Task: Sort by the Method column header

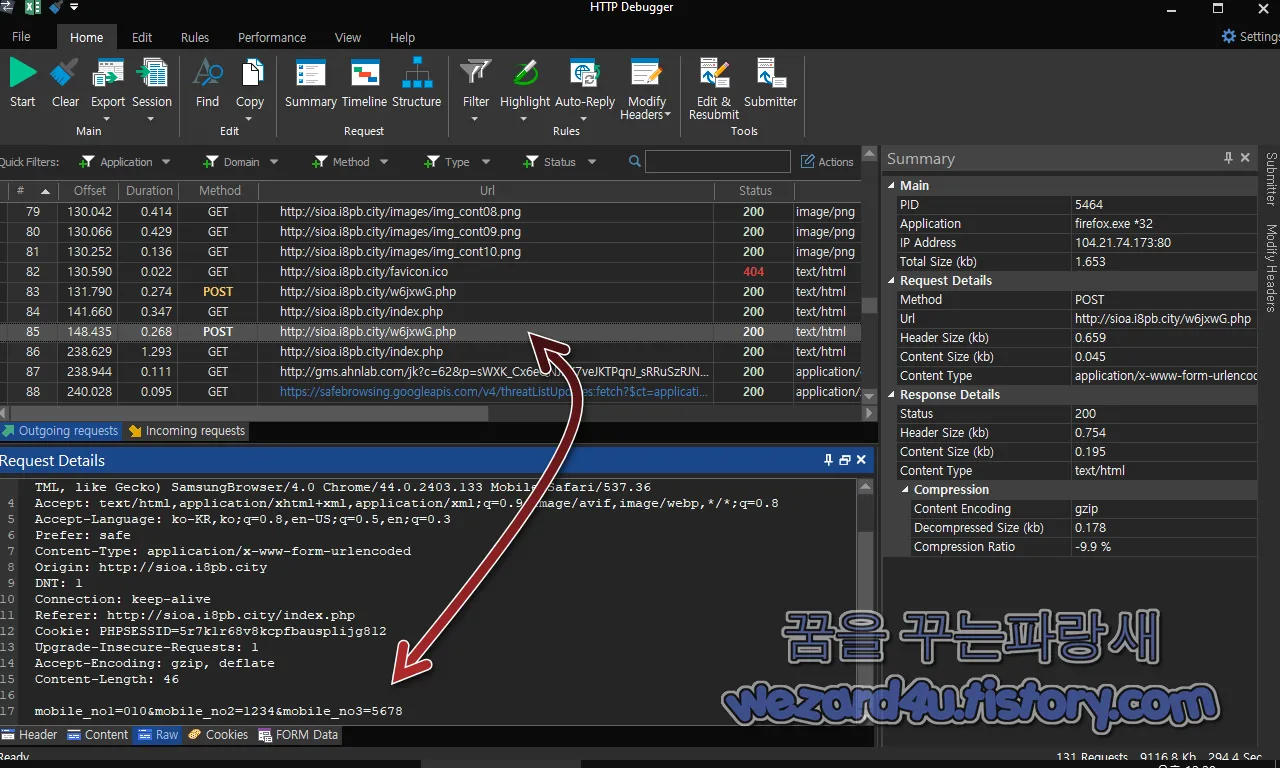Action: pos(219,190)
